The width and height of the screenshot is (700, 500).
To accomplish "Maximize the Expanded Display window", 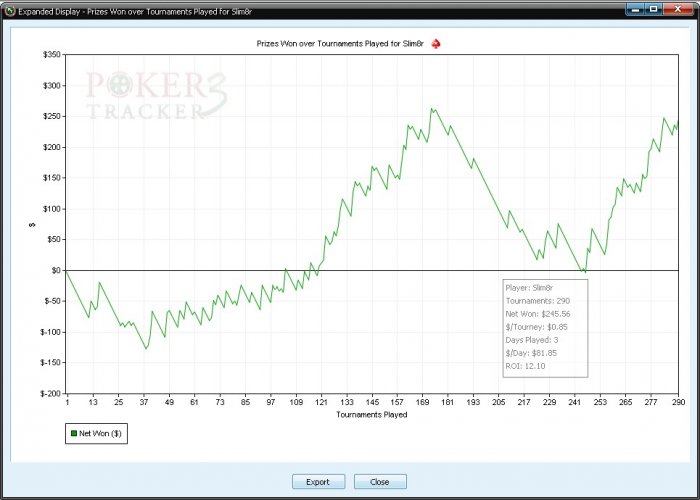I will pos(654,9).
